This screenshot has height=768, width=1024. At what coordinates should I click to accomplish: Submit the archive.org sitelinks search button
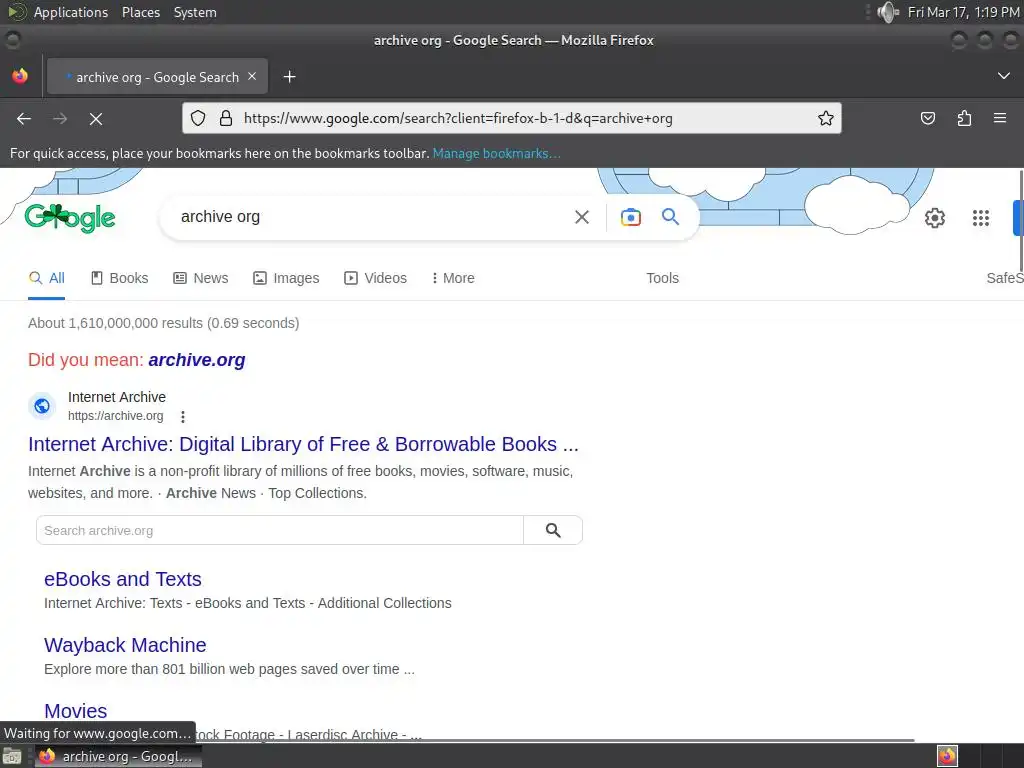[x=553, y=530]
